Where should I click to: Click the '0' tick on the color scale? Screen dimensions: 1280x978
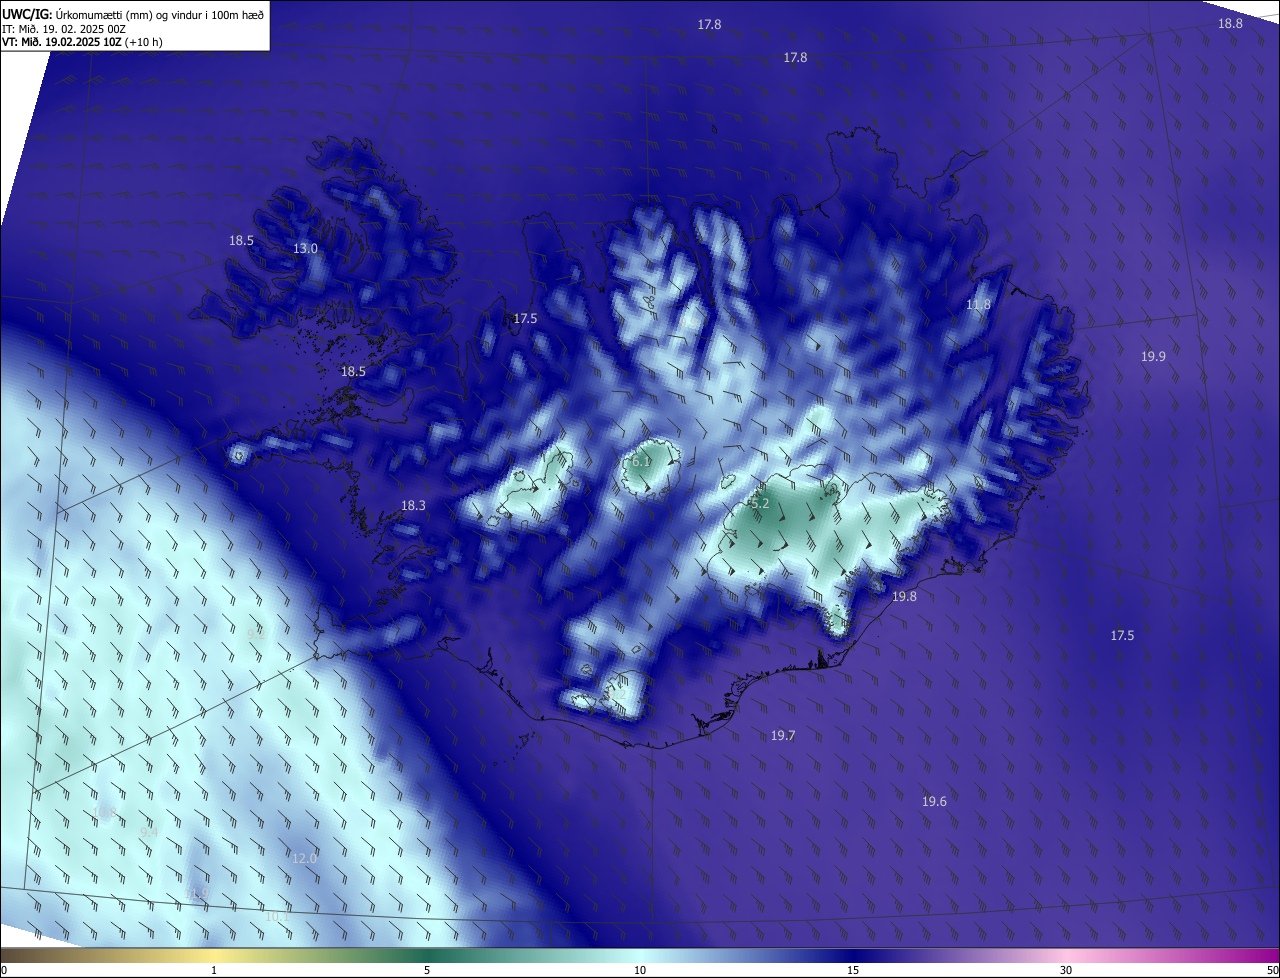point(4,970)
